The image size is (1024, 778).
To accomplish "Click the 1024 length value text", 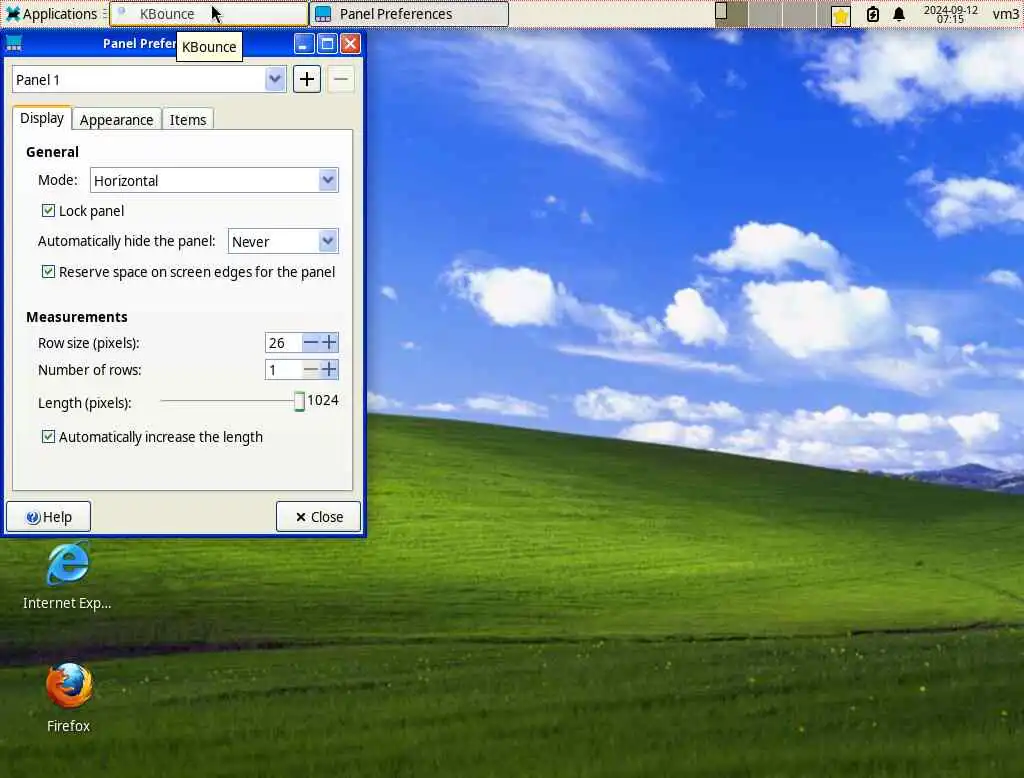I will 323,400.
